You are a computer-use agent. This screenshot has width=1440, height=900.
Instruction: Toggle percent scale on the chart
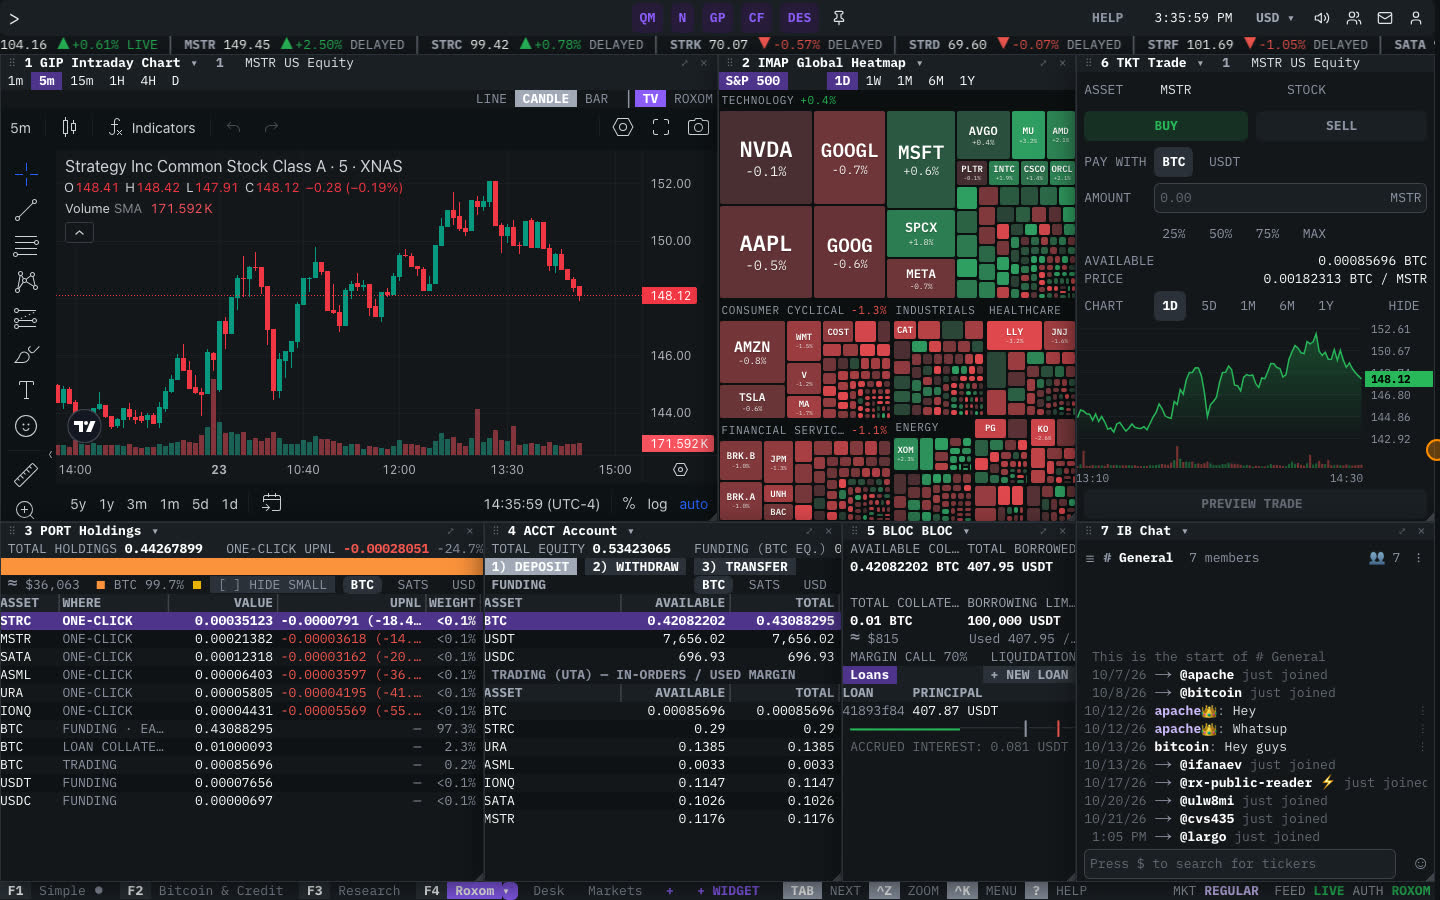tap(628, 504)
